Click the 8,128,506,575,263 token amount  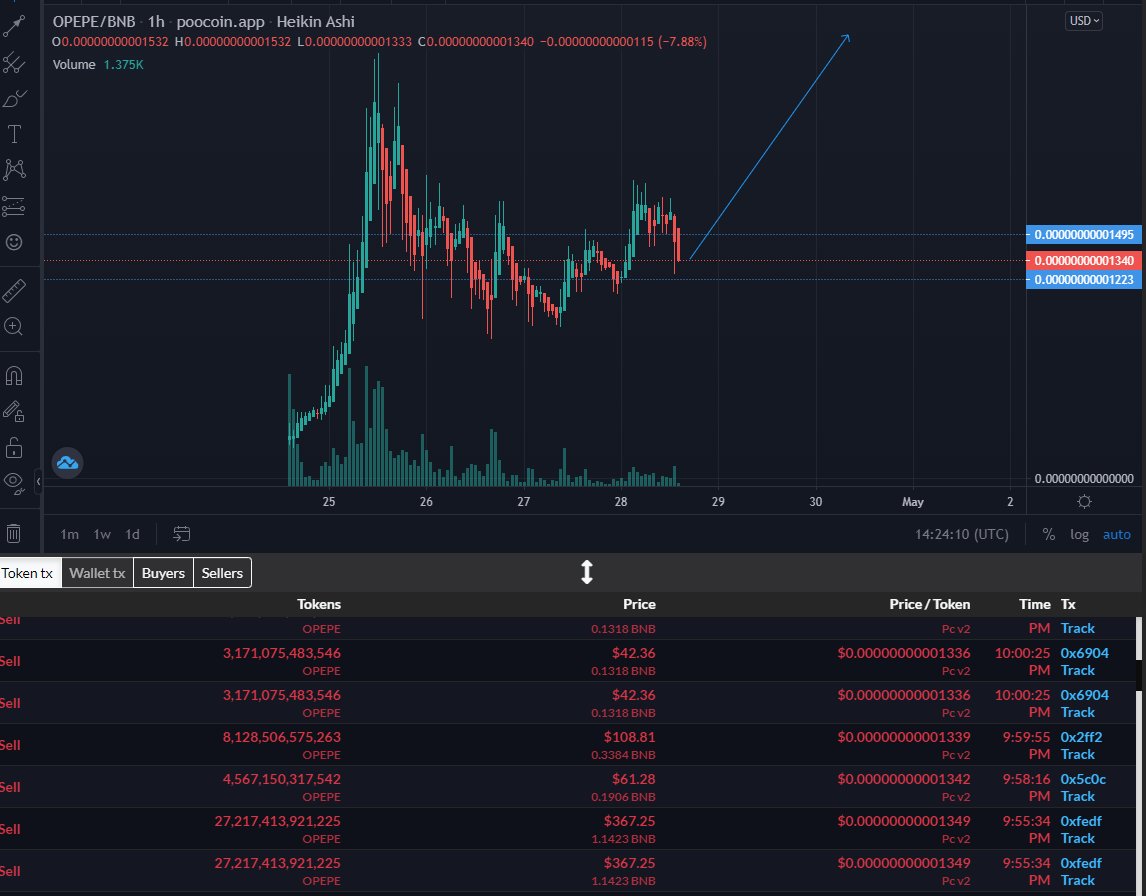coord(281,737)
